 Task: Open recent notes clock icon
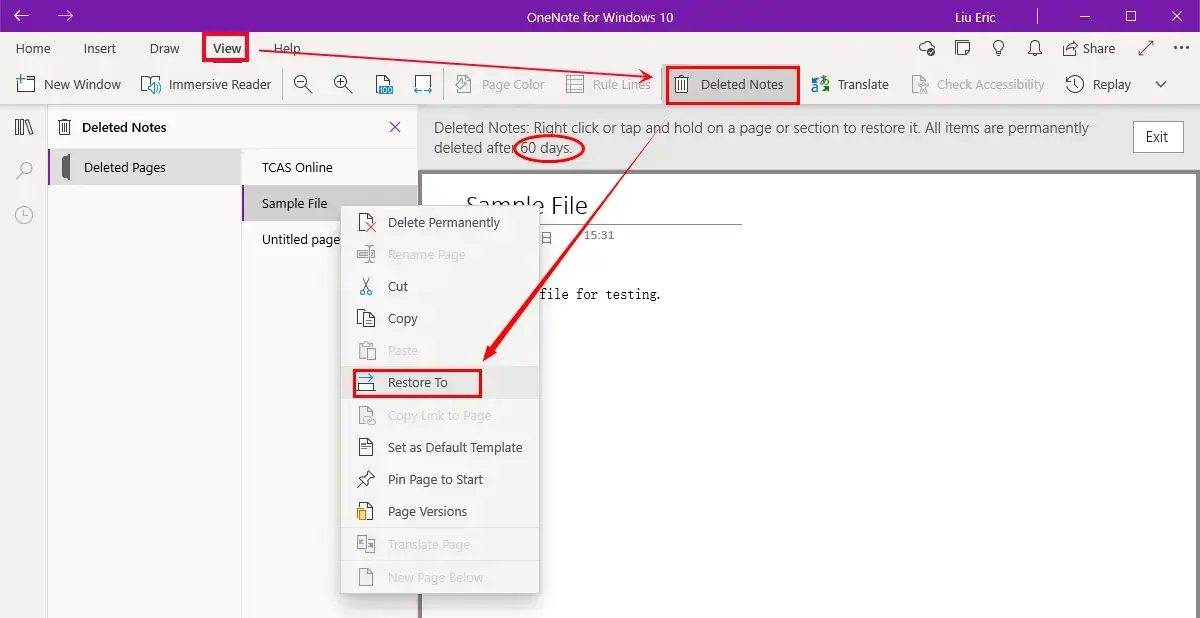pos(24,215)
